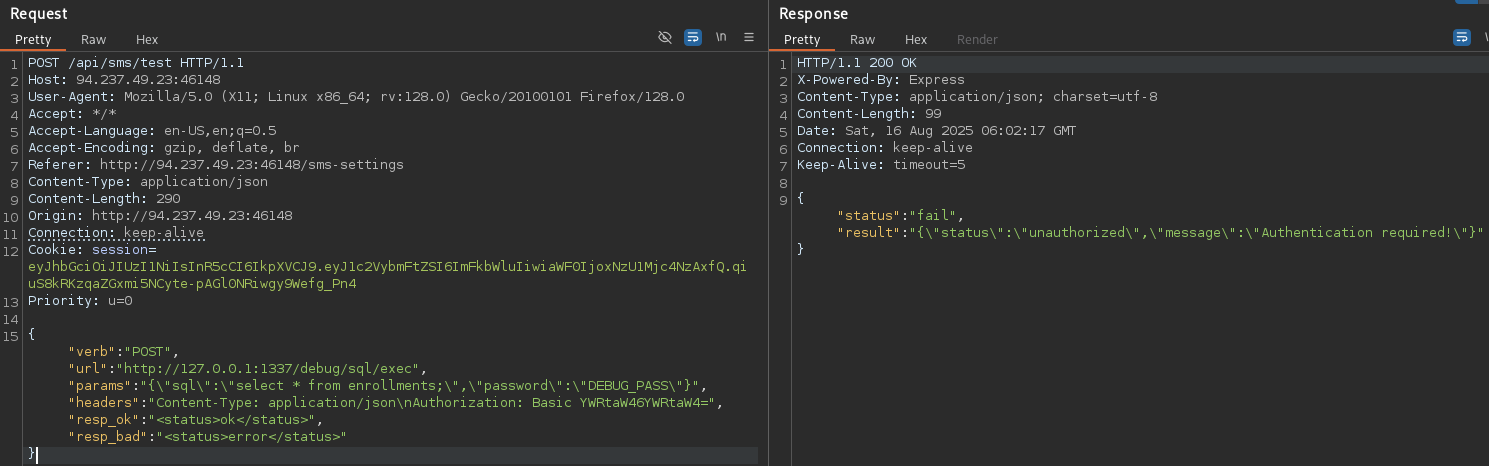The width and height of the screenshot is (1489, 466).
Task: Click the "resp_ok" JSON line
Action: pyautogui.click(x=194, y=420)
